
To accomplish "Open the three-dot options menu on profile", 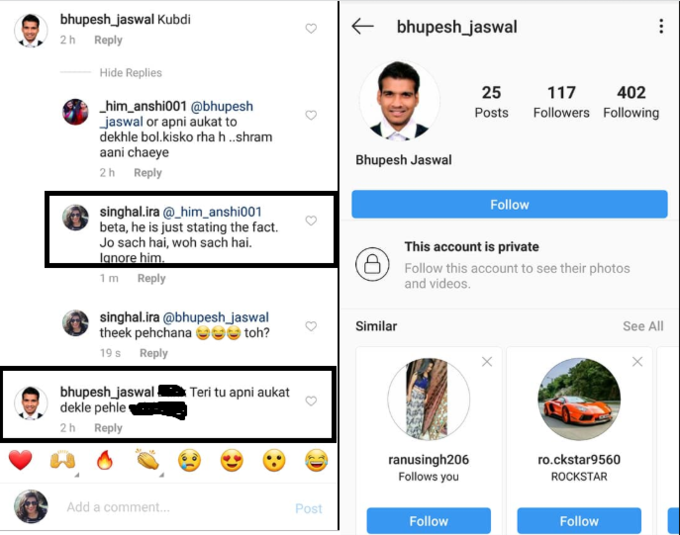I will 661,26.
